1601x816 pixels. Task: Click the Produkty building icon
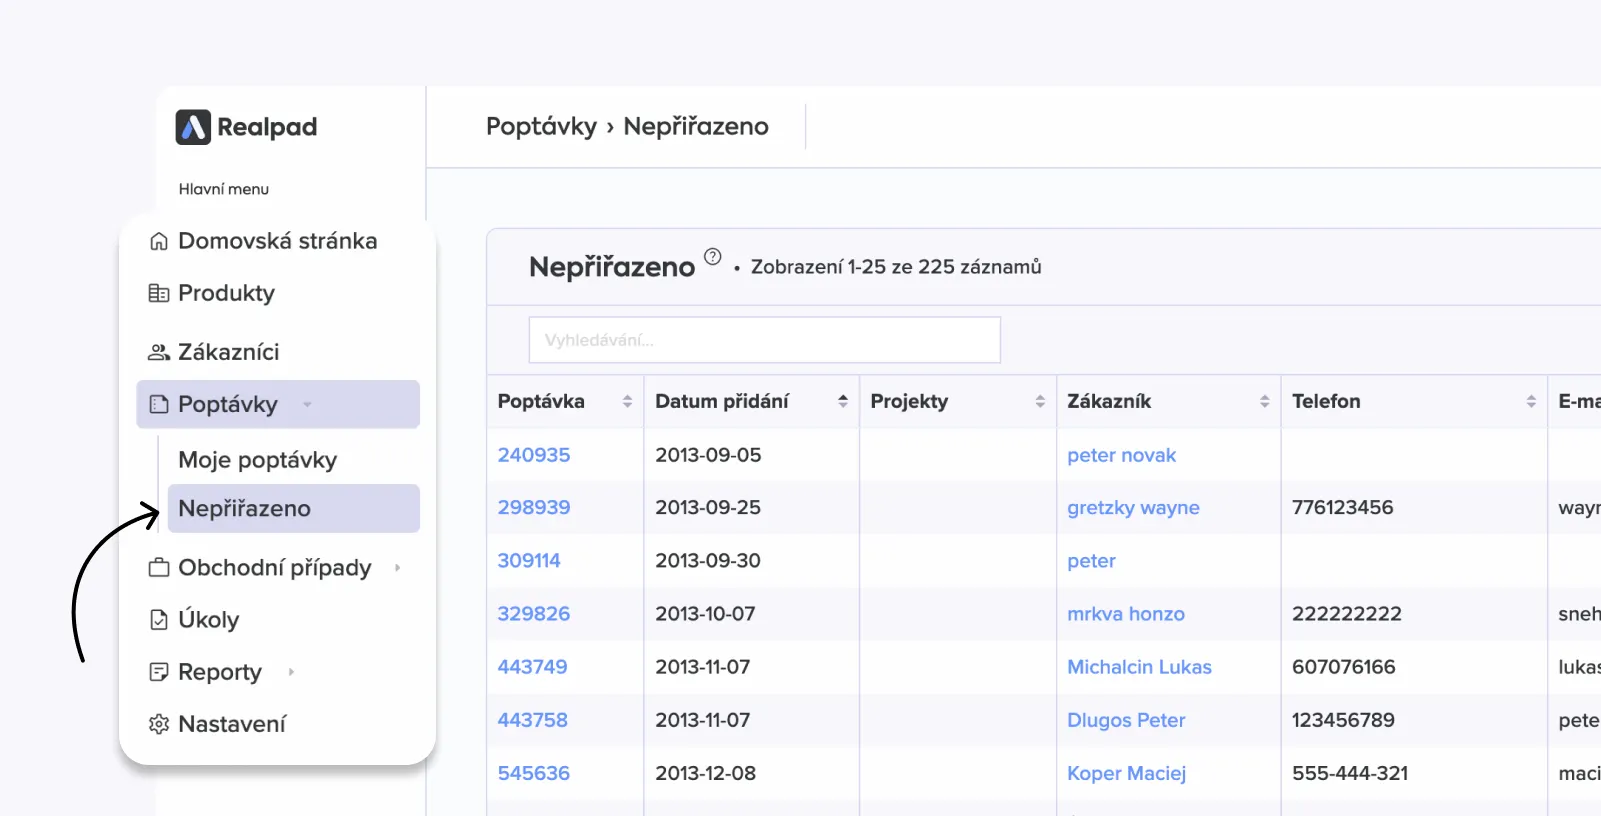[158, 293]
